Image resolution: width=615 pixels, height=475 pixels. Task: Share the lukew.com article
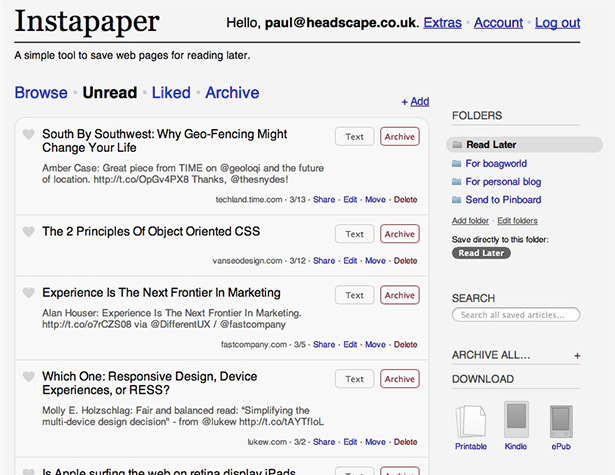(324, 442)
